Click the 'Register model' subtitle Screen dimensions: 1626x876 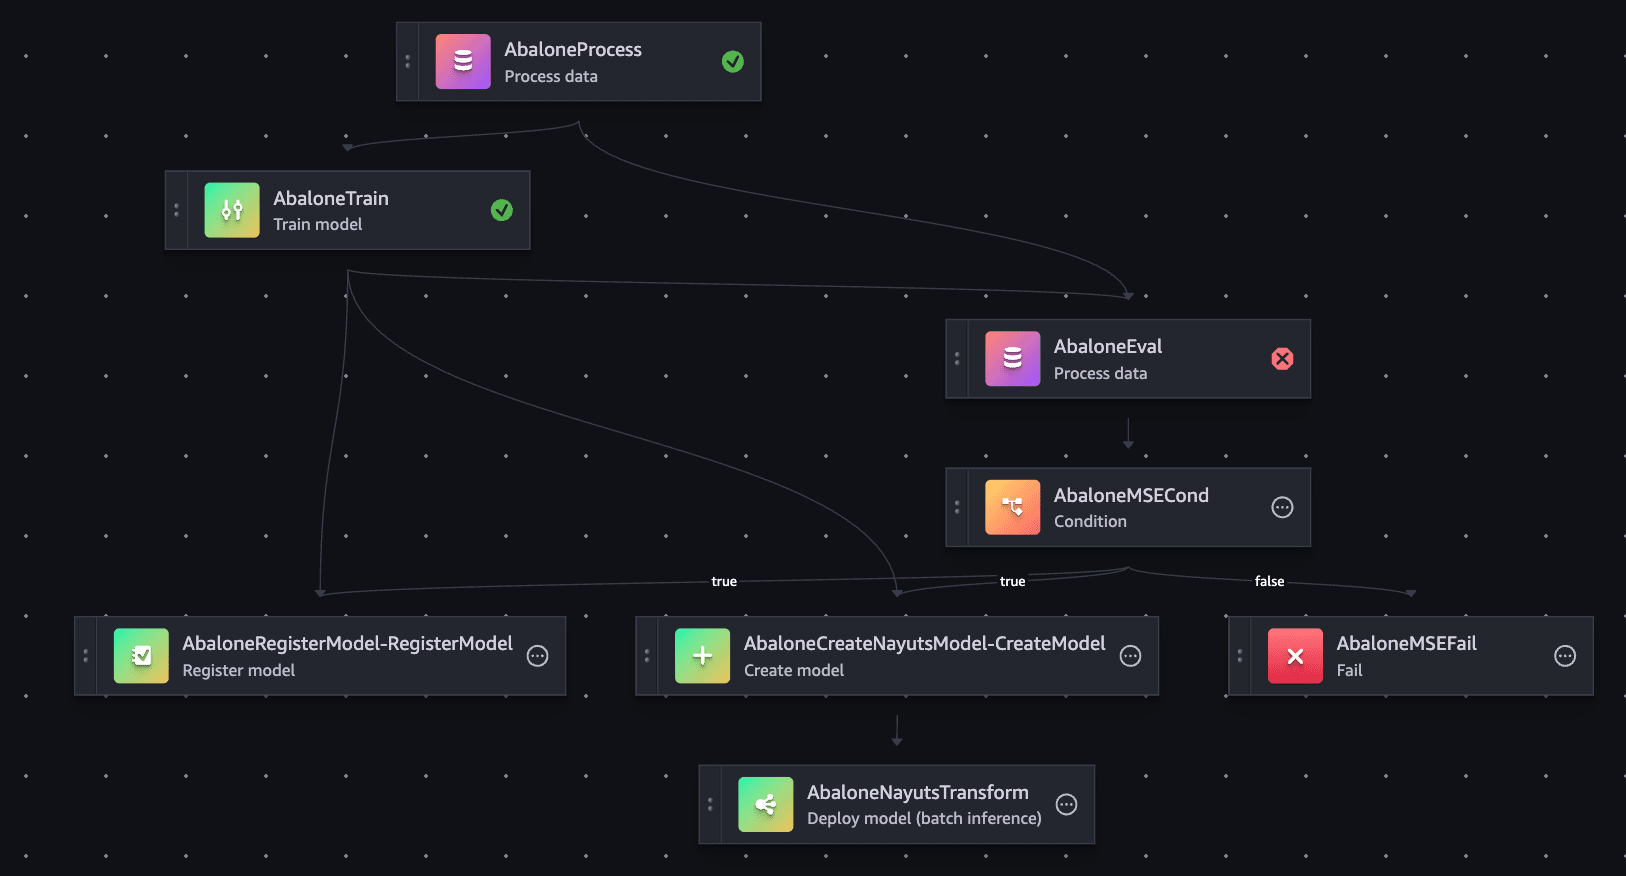point(239,670)
